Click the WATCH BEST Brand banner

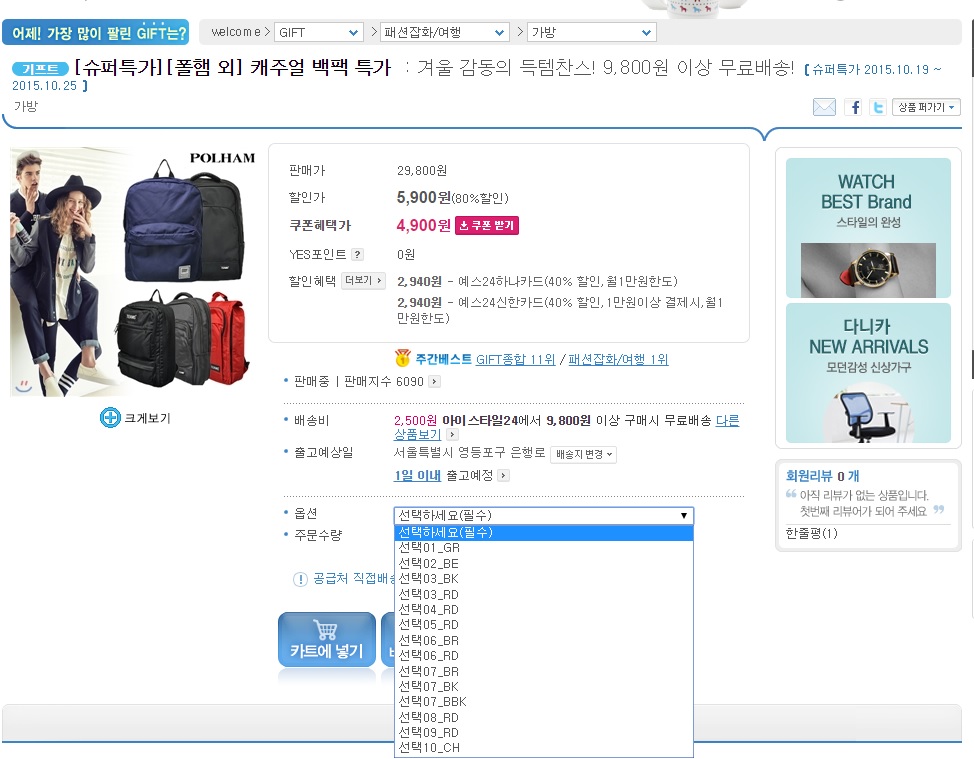tap(867, 227)
